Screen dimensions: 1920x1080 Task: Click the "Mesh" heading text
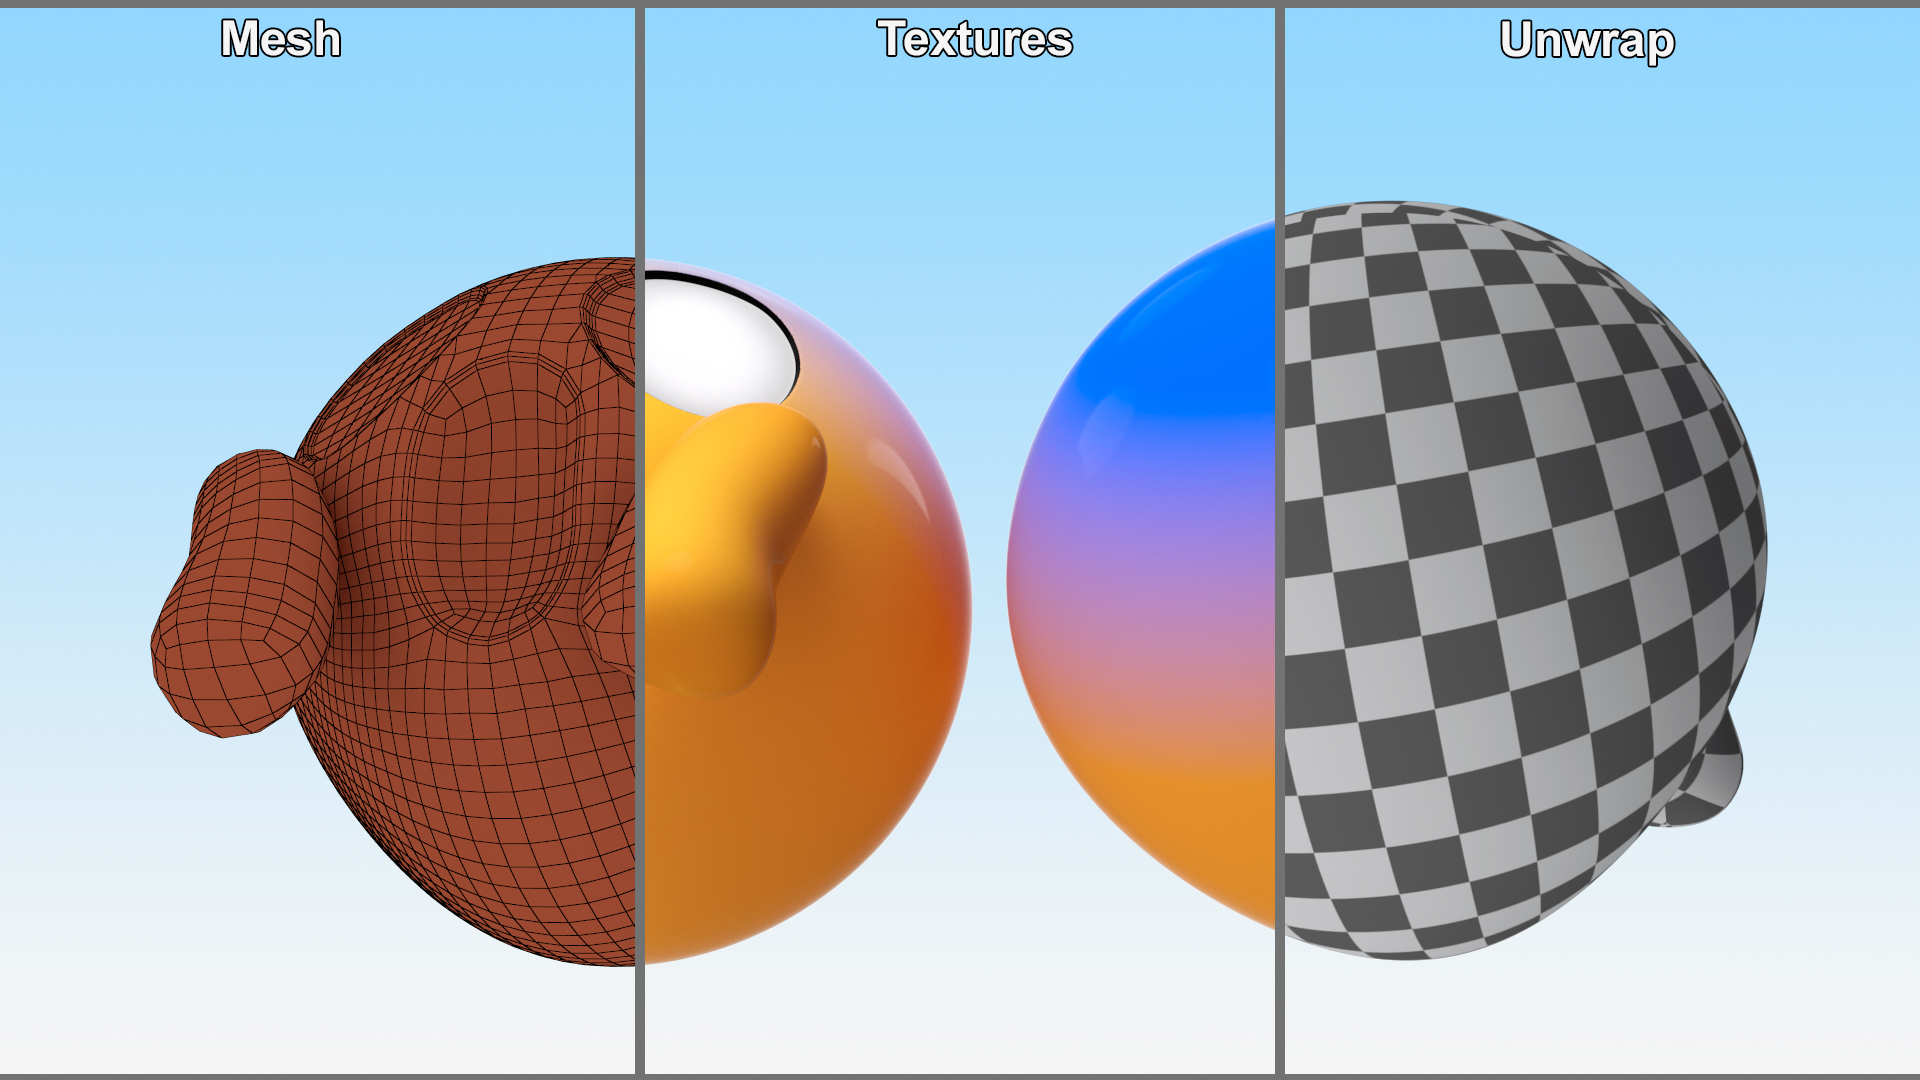point(281,39)
